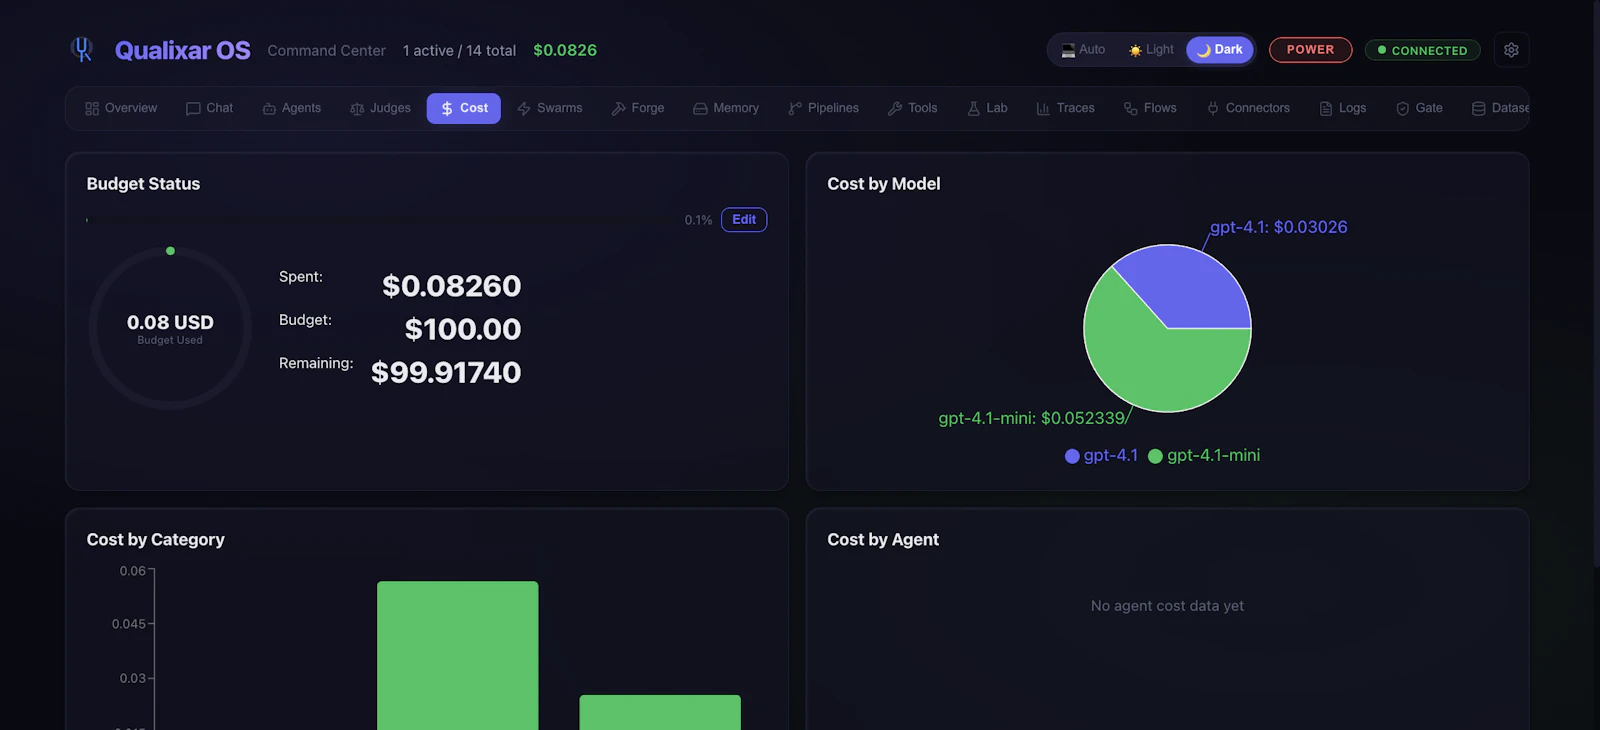The height and width of the screenshot is (730, 1600).
Task: Navigate to the Forge tab
Action: tap(638, 108)
